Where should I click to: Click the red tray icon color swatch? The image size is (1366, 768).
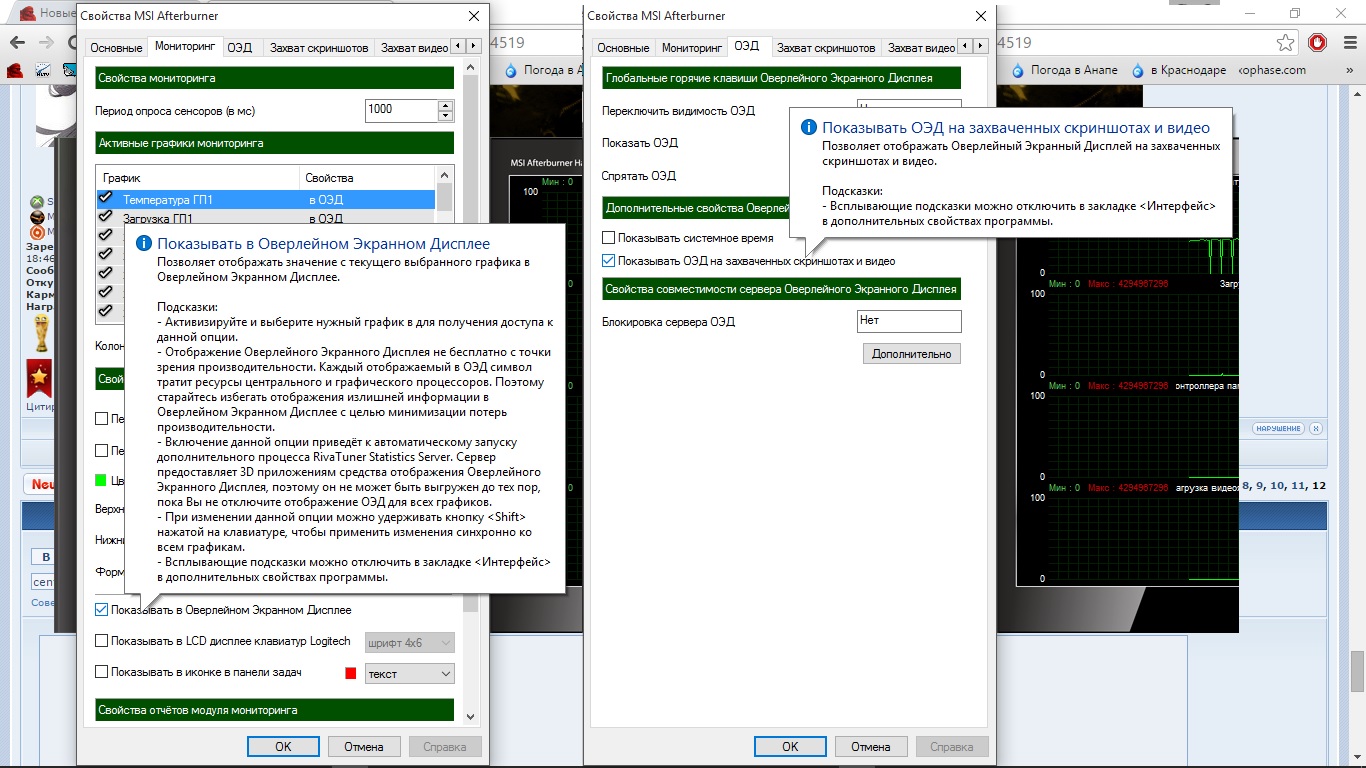coord(351,673)
